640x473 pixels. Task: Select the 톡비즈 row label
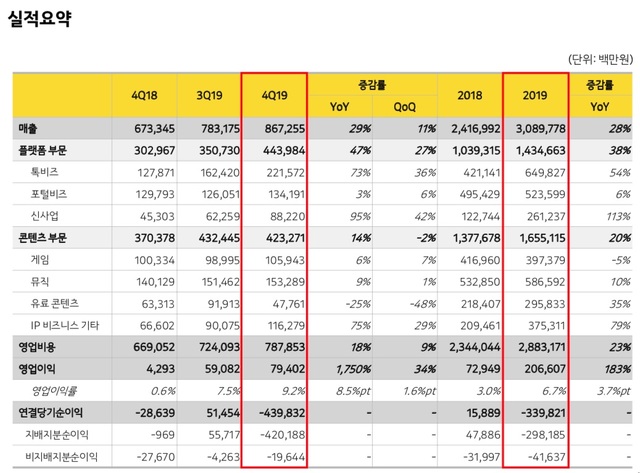pyautogui.click(x=44, y=172)
